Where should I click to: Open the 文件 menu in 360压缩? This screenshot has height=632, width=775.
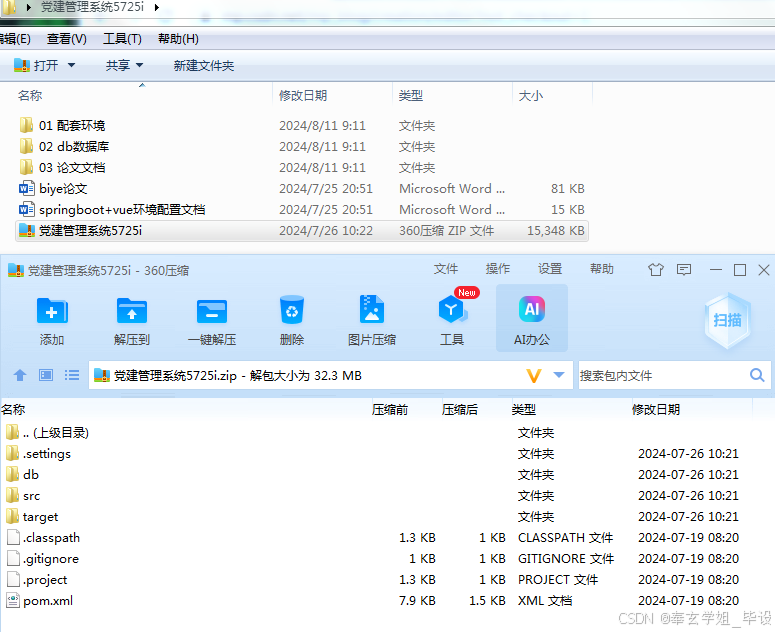(446, 269)
